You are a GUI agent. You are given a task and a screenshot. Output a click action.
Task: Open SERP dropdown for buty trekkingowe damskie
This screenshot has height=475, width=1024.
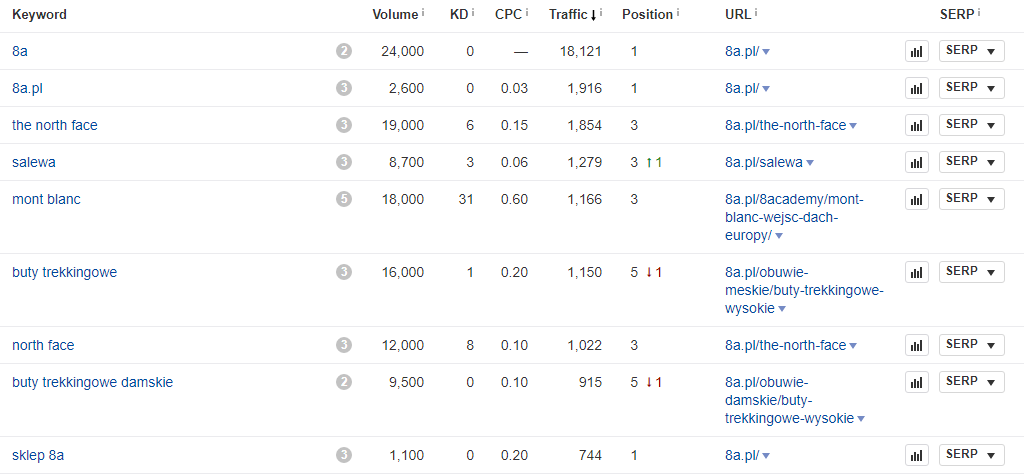coord(972,381)
